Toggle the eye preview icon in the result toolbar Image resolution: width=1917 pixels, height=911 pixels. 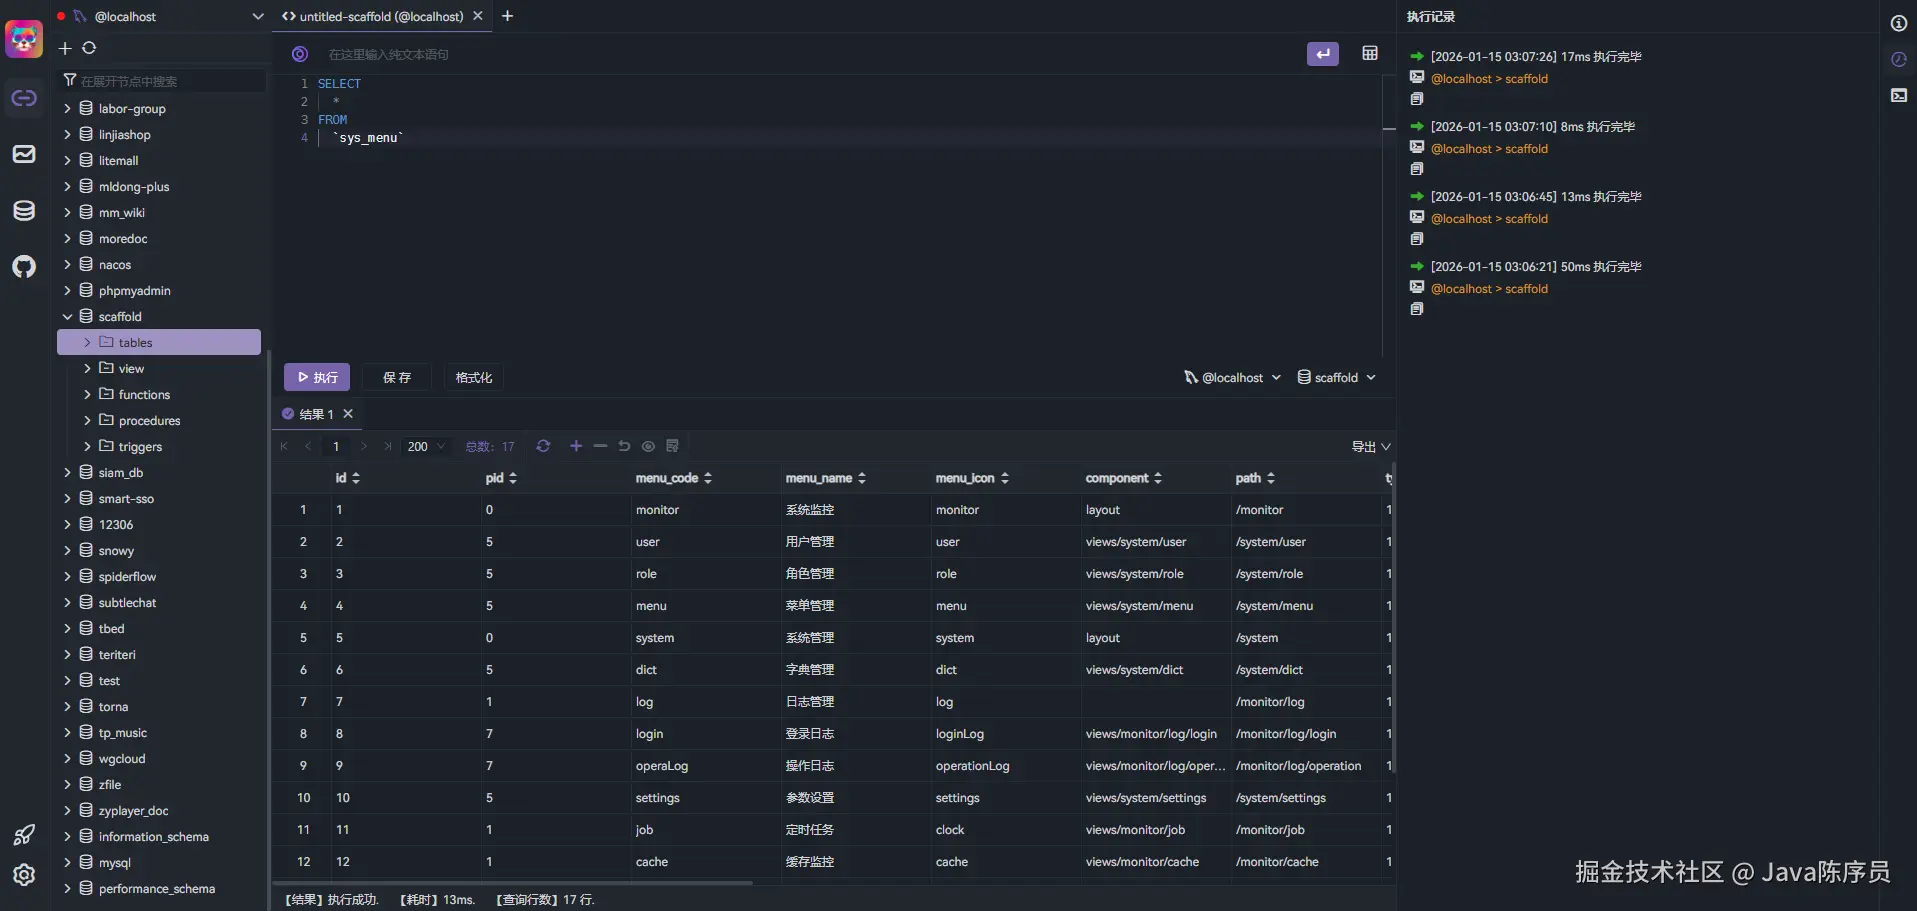(x=648, y=446)
